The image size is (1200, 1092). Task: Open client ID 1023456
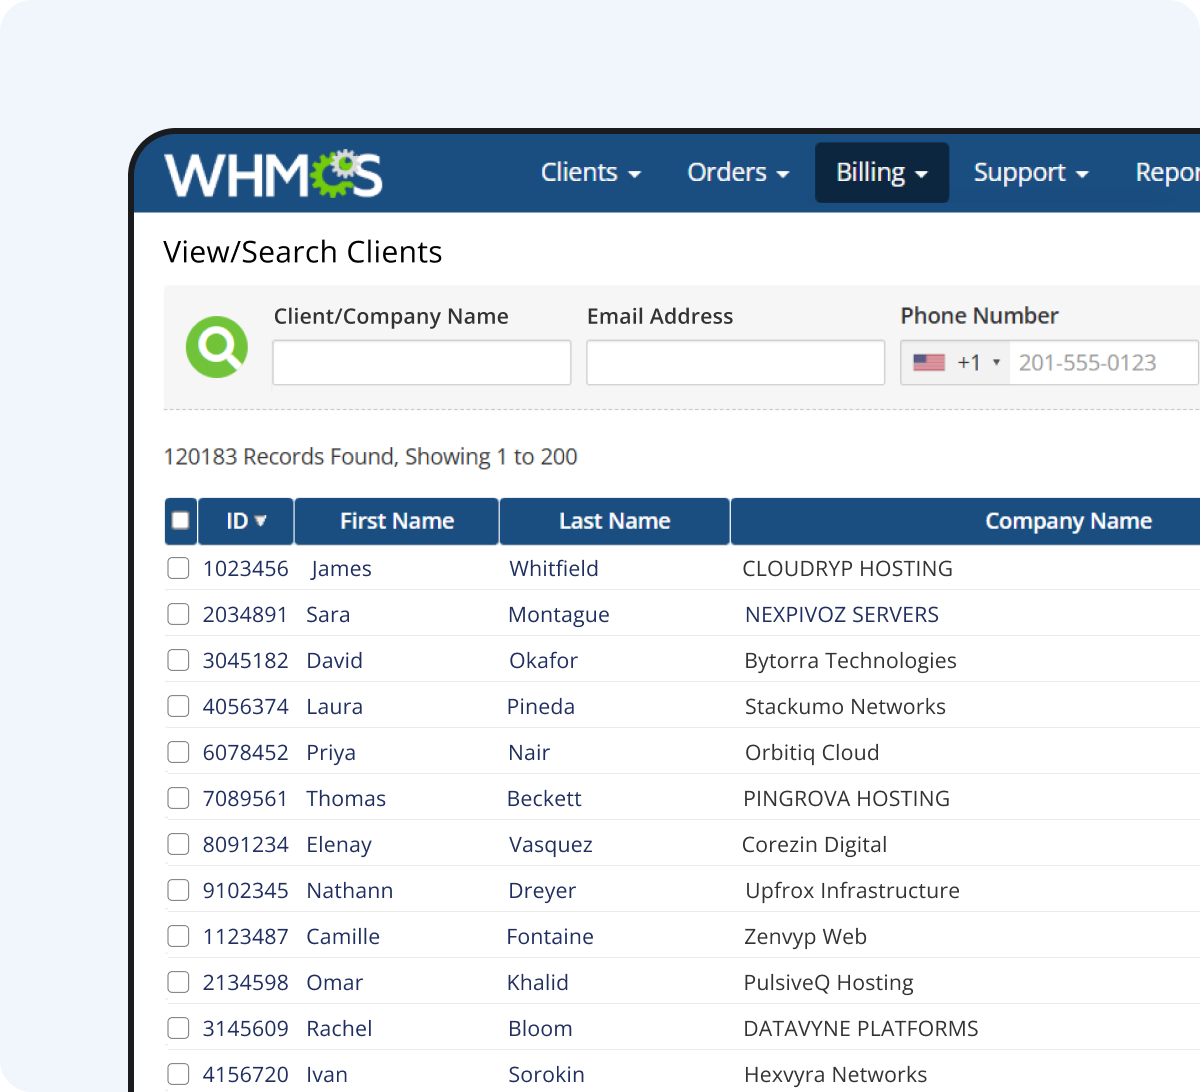[x=245, y=568]
